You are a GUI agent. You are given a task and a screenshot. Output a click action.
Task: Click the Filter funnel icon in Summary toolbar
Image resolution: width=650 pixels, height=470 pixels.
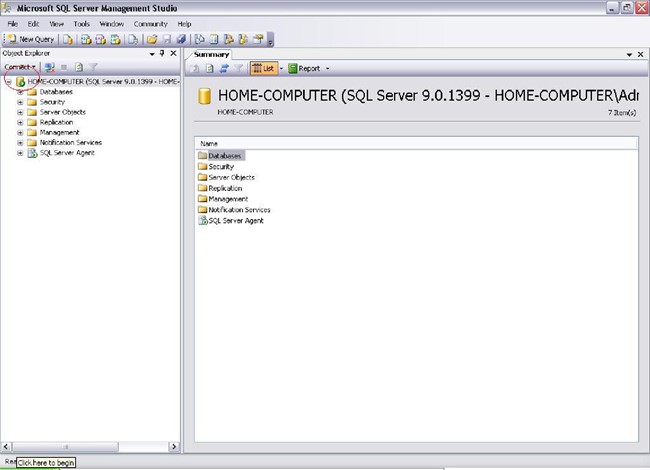pos(238,68)
